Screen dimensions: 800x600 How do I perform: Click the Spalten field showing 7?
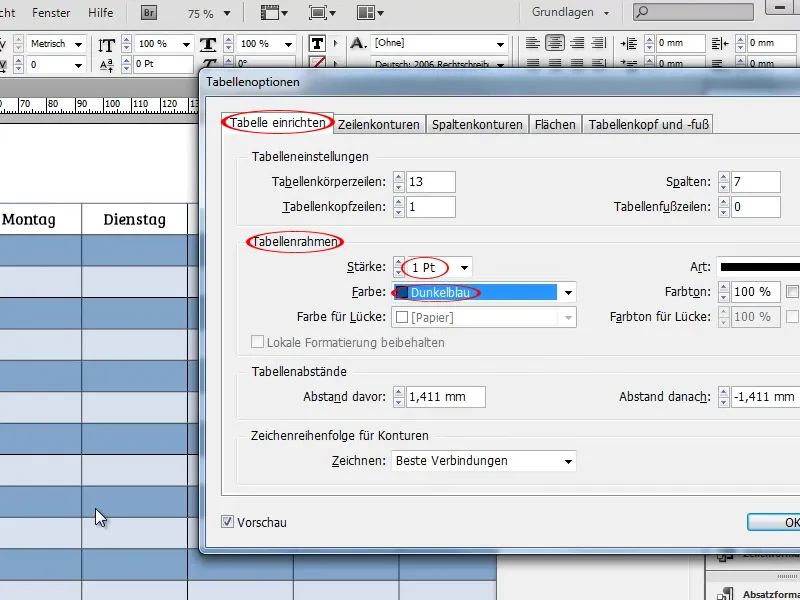click(x=756, y=182)
